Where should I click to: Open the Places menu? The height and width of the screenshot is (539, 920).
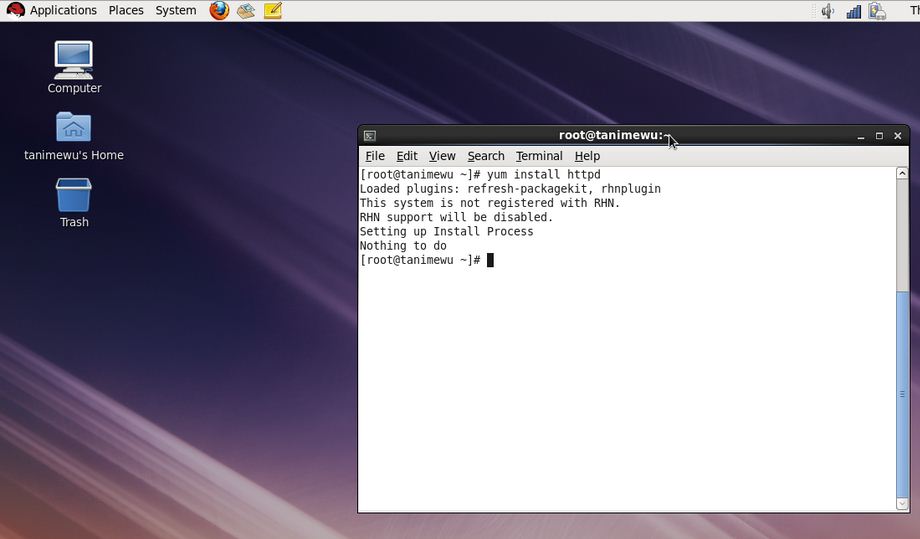click(126, 11)
